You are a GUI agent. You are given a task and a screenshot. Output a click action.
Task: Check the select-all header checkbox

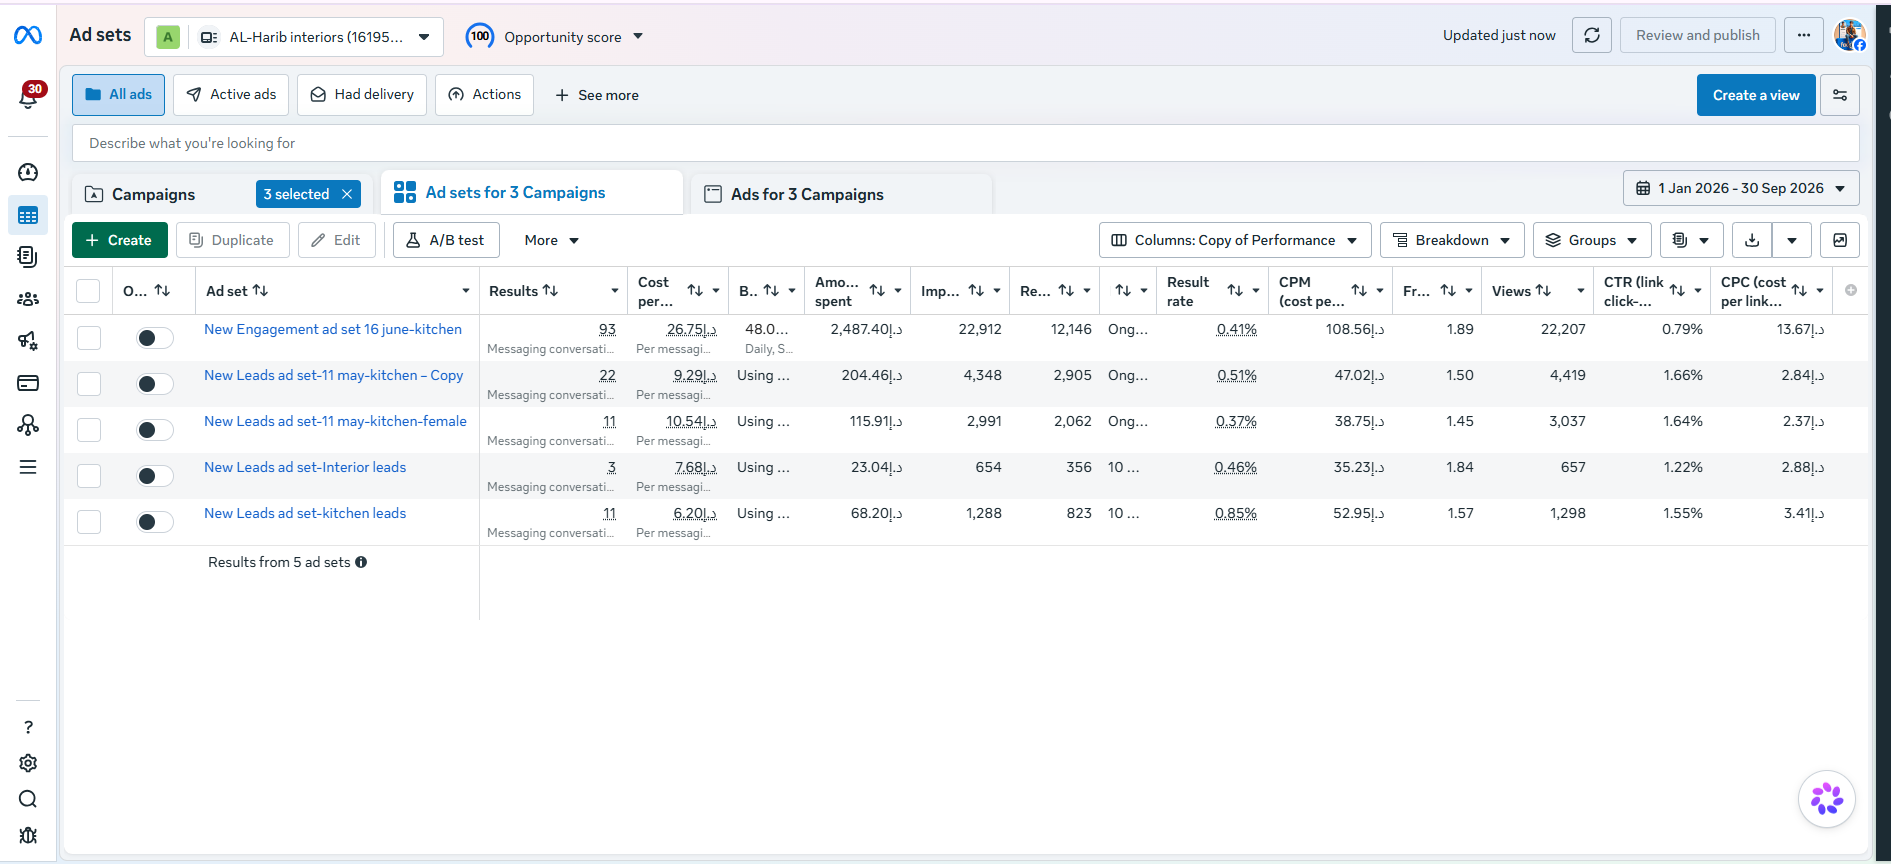pyautogui.click(x=88, y=291)
